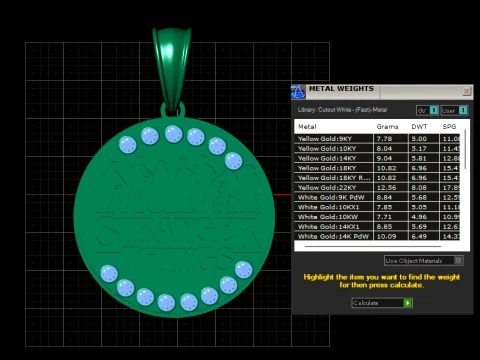Image resolution: width=480 pixels, height=360 pixels.
Task: Click DWT value 6.49
Action: (x=419, y=236)
